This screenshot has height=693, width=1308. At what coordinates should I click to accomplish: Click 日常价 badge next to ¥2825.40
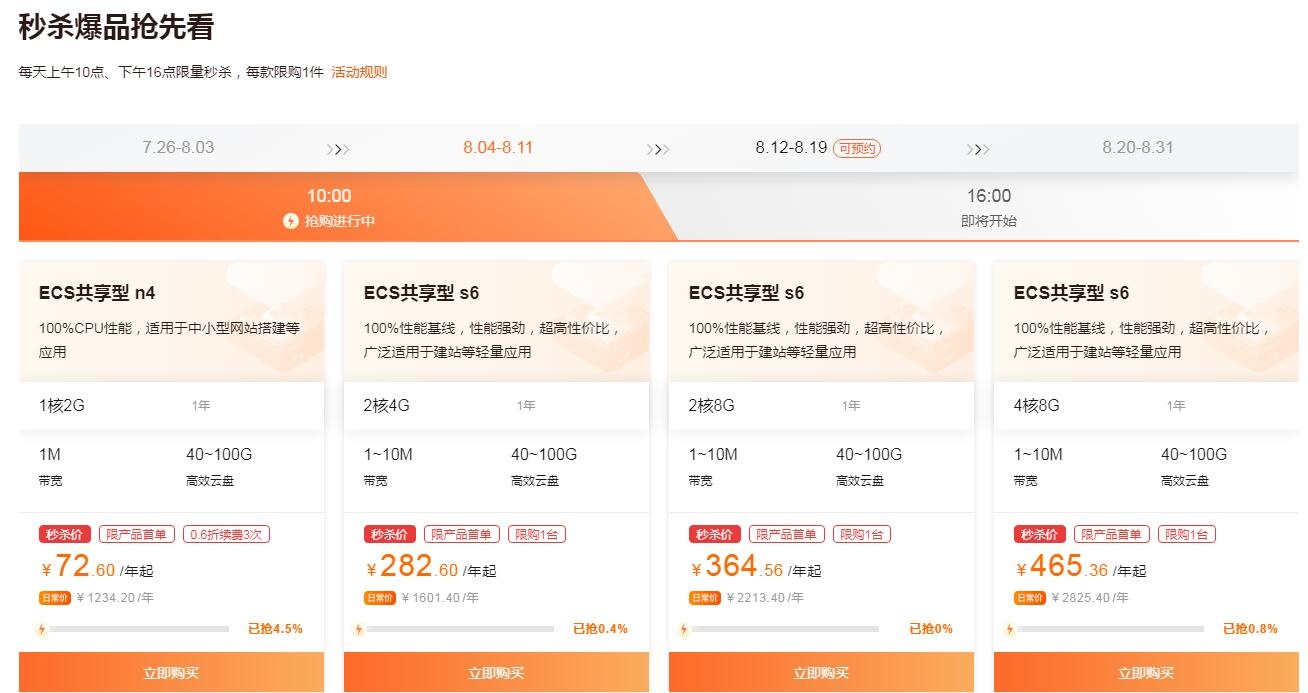pyautogui.click(x=1030, y=598)
